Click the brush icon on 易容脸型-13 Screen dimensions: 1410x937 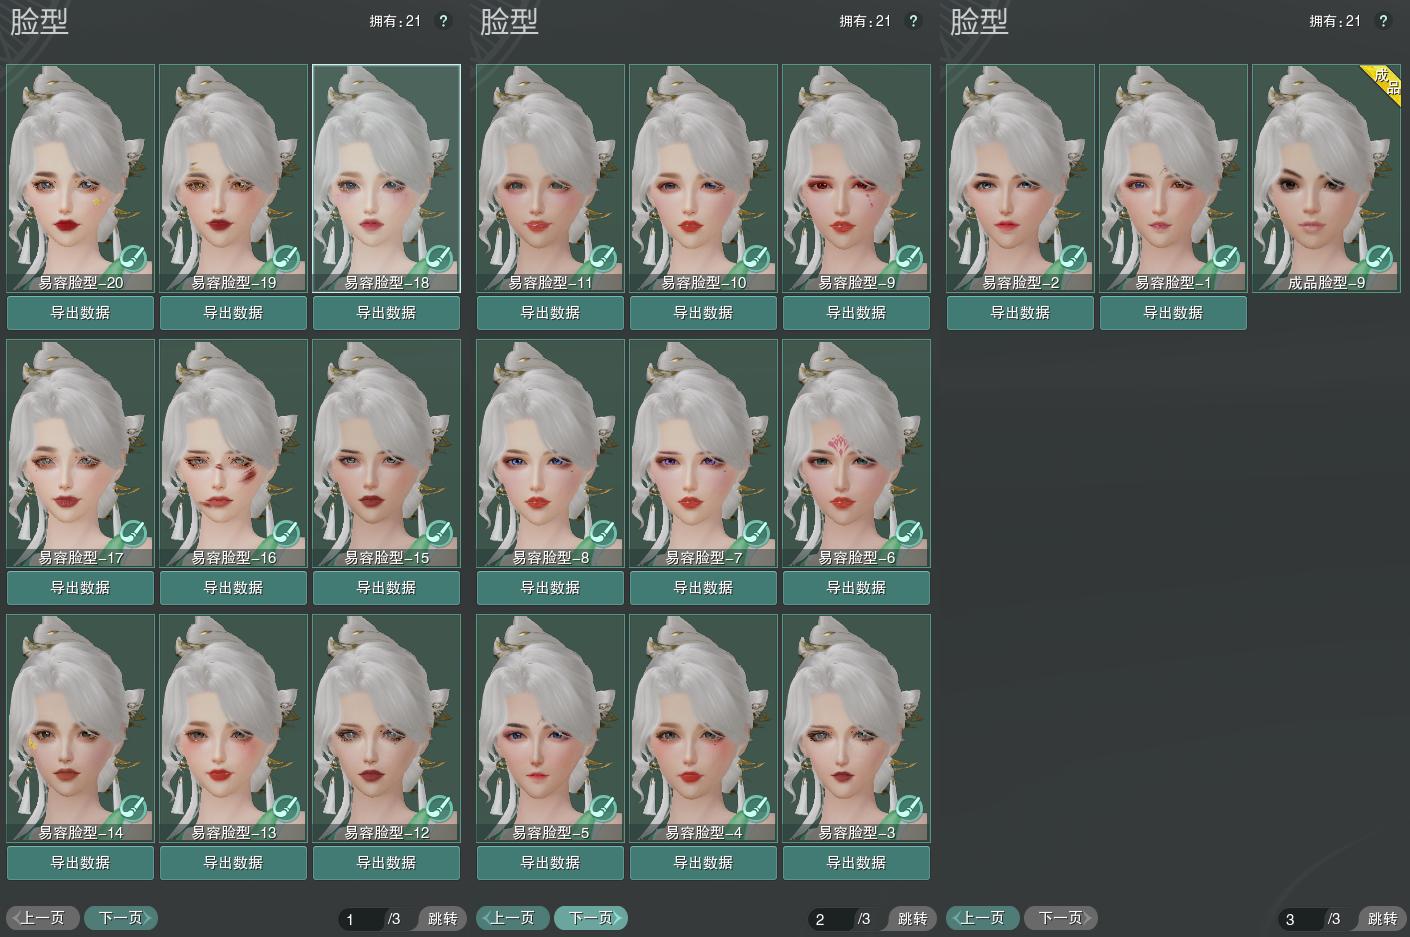tap(286, 809)
